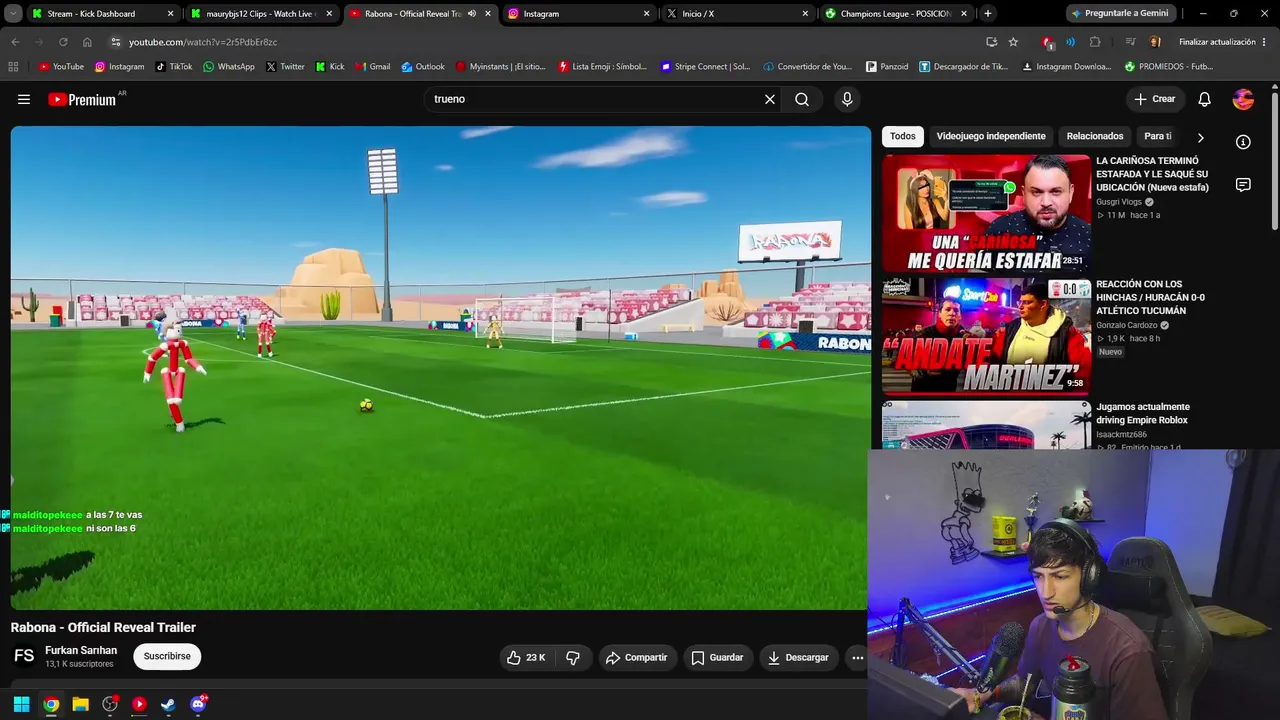Click the Descargar button
1280x720 pixels.
[x=798, y=657]
